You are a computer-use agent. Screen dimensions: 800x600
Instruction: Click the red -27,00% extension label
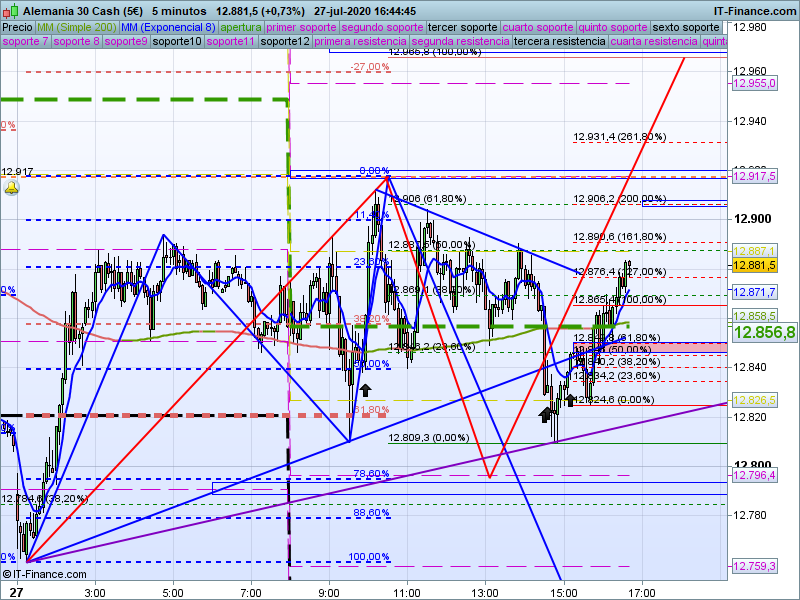point(370,67)
